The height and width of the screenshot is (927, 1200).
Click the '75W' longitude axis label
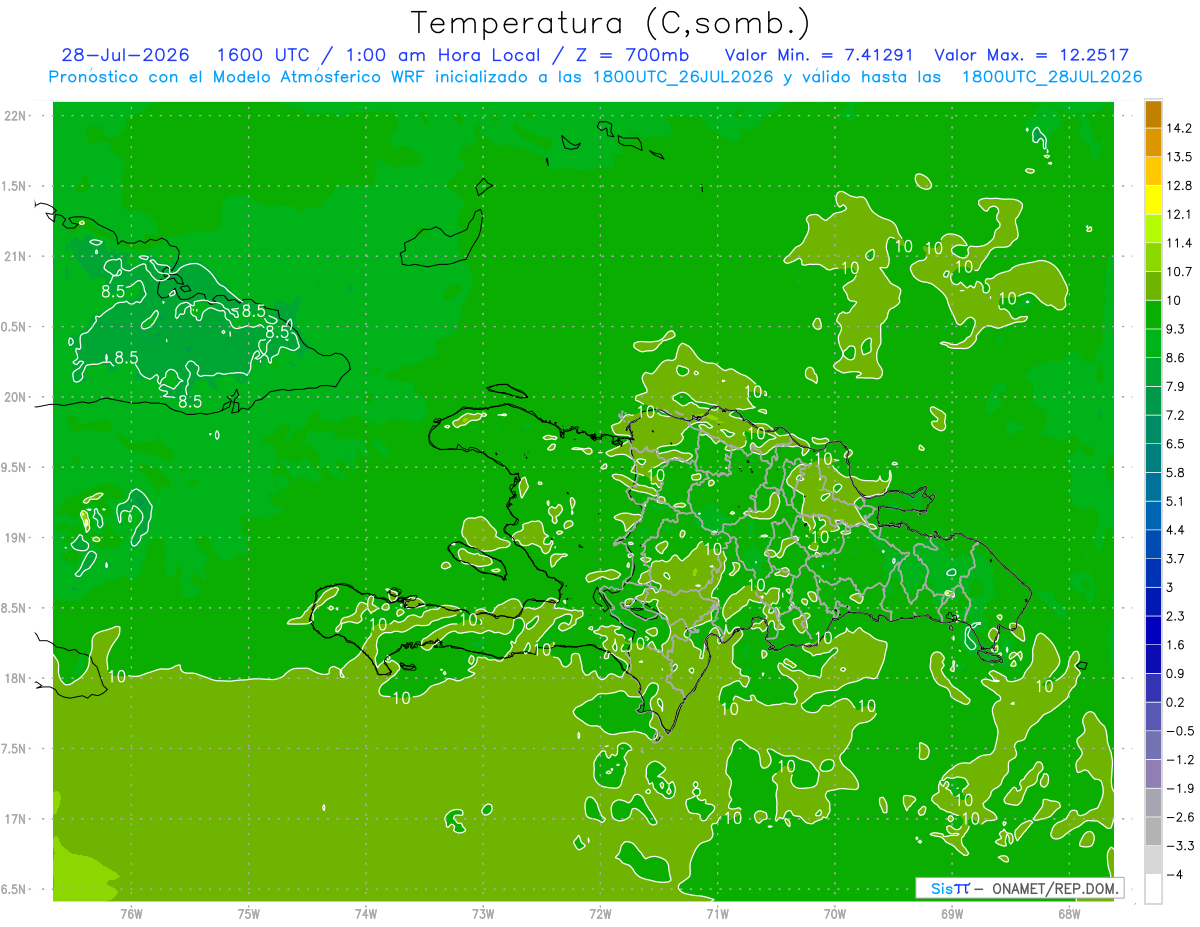pos(249,914)
